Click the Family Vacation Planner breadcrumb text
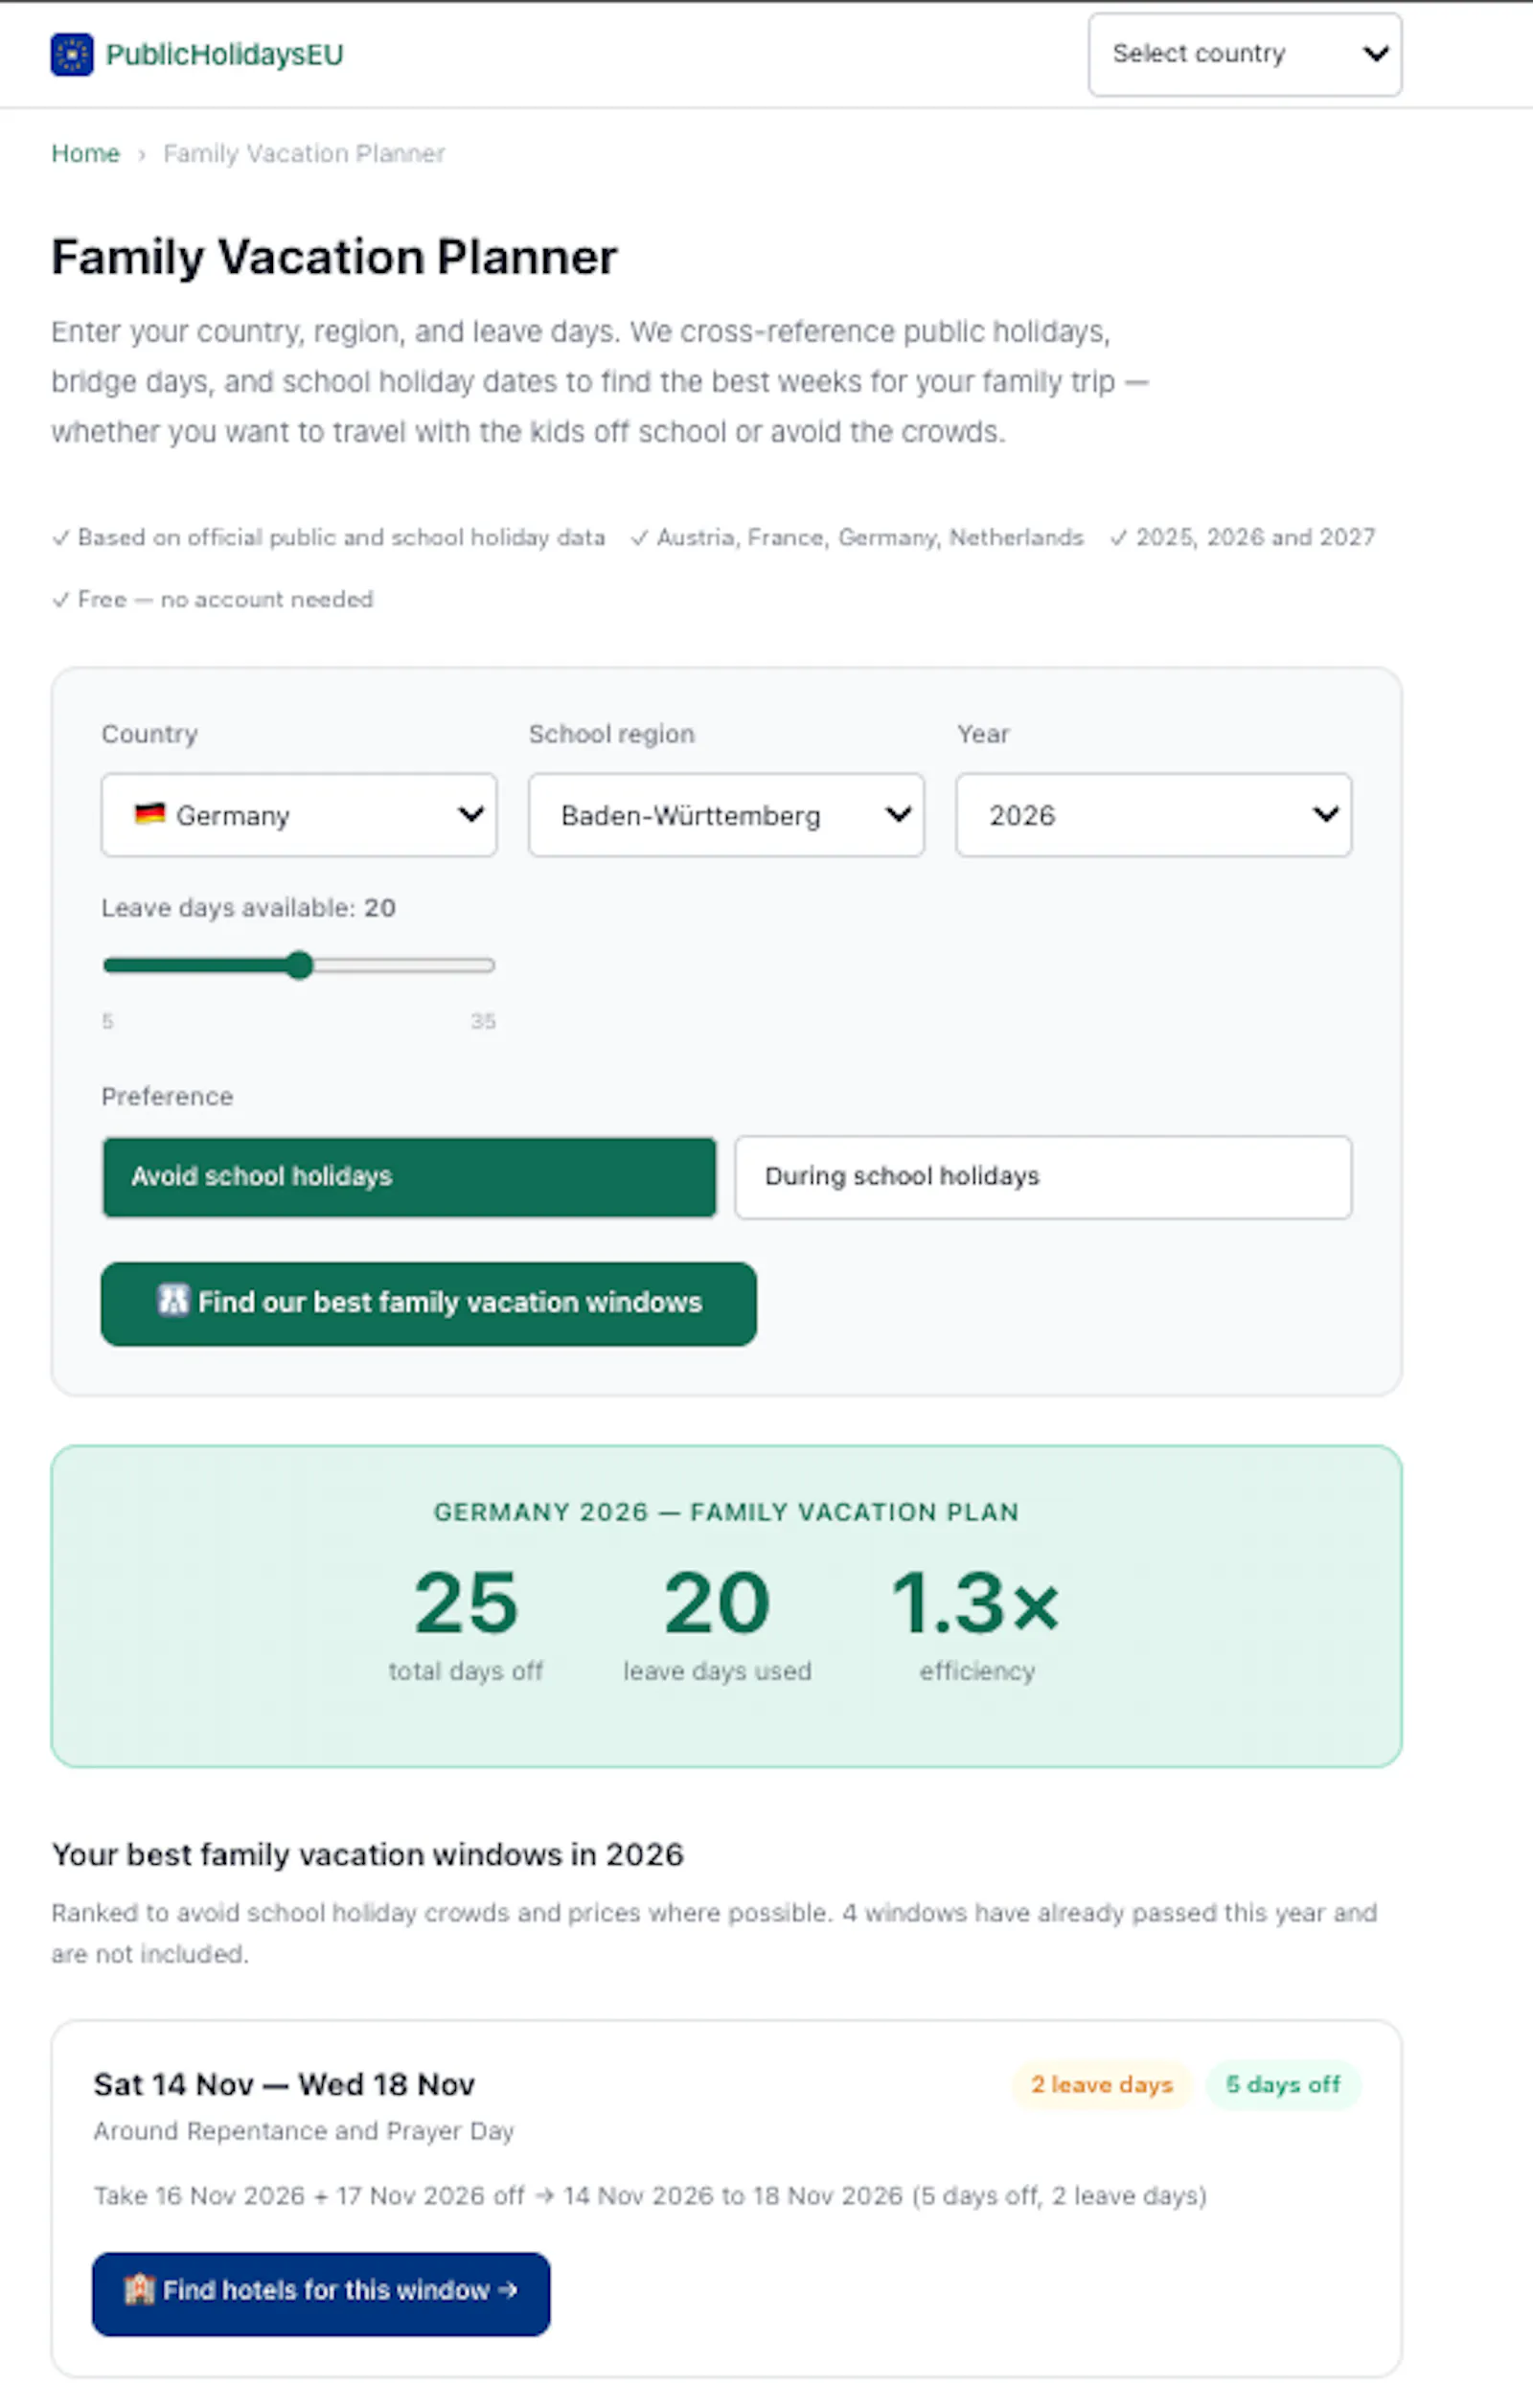The image size is (1533, 2408). coord(304,154)
